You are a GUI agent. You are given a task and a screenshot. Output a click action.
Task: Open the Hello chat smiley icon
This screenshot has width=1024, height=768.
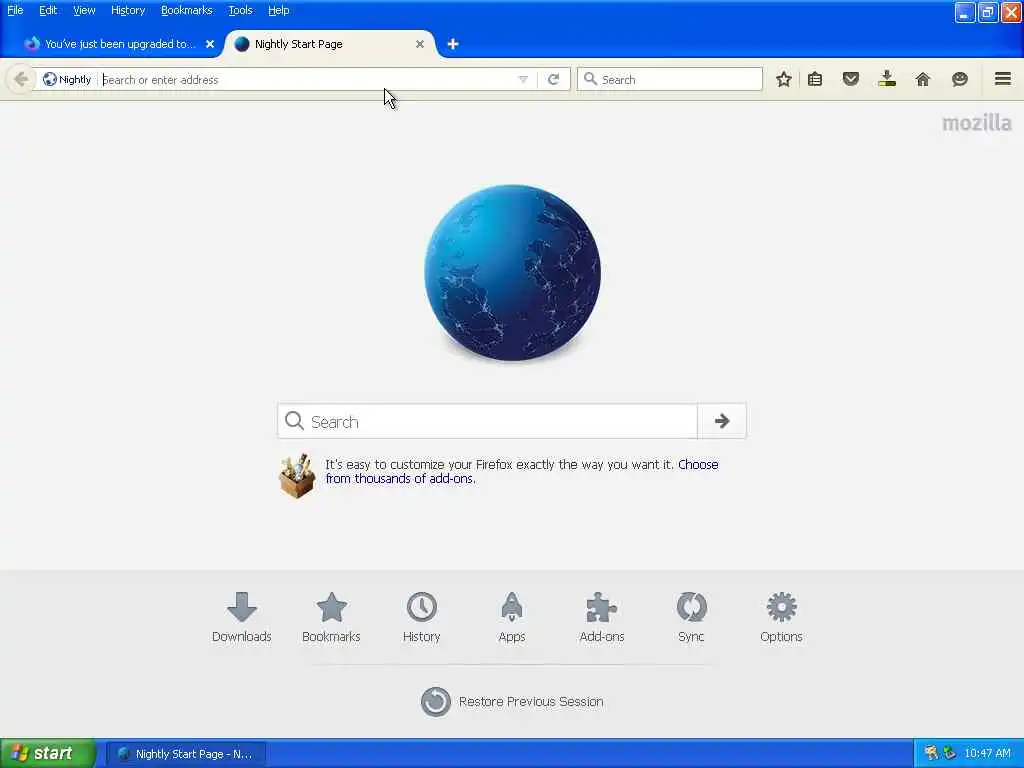tap(959, 79)
